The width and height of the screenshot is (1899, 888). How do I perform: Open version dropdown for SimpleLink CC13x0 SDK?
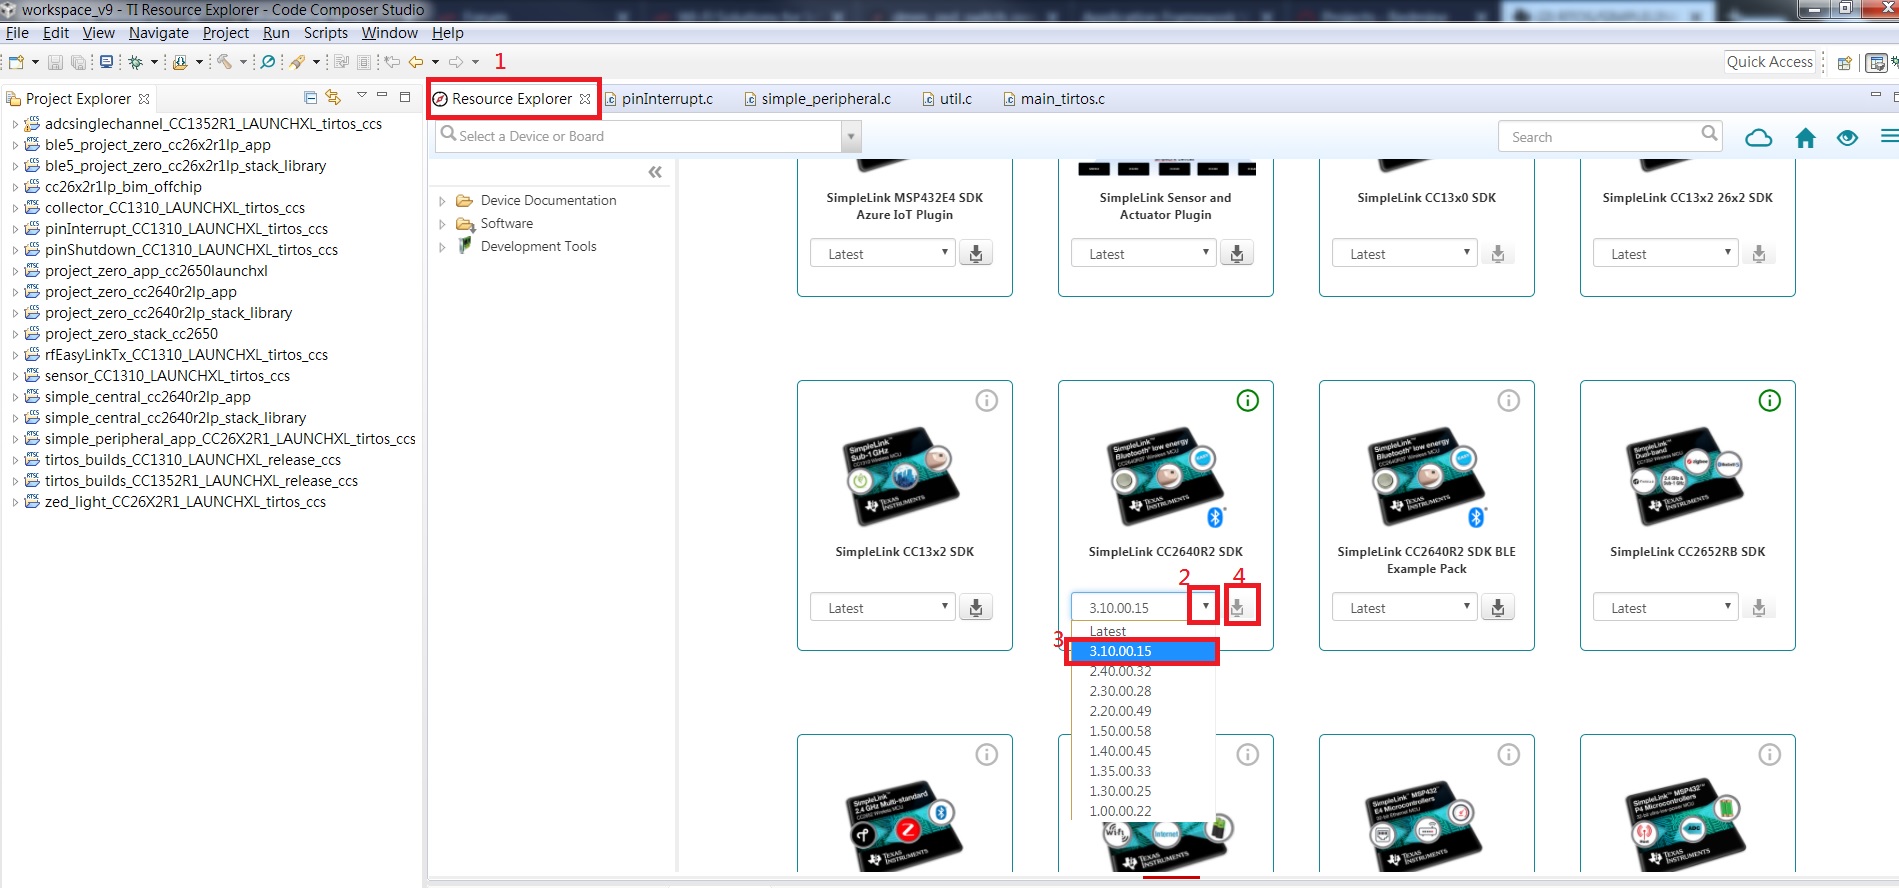tap(1405, 253)
